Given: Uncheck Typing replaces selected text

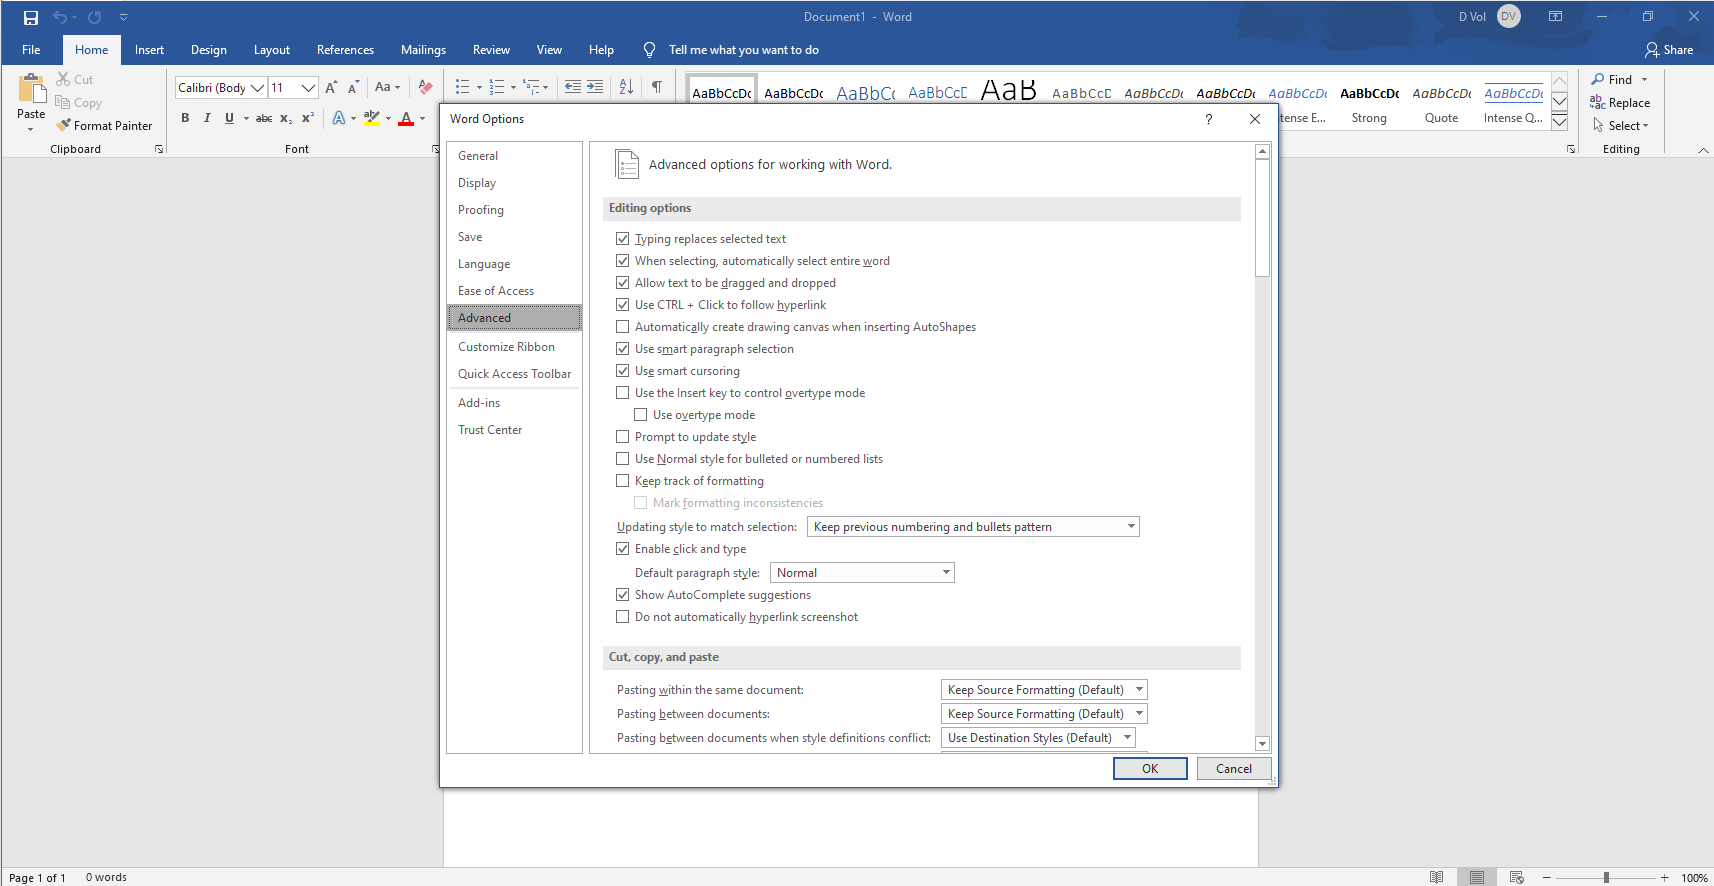Looking at the screenshot, I should click(623, 239).
